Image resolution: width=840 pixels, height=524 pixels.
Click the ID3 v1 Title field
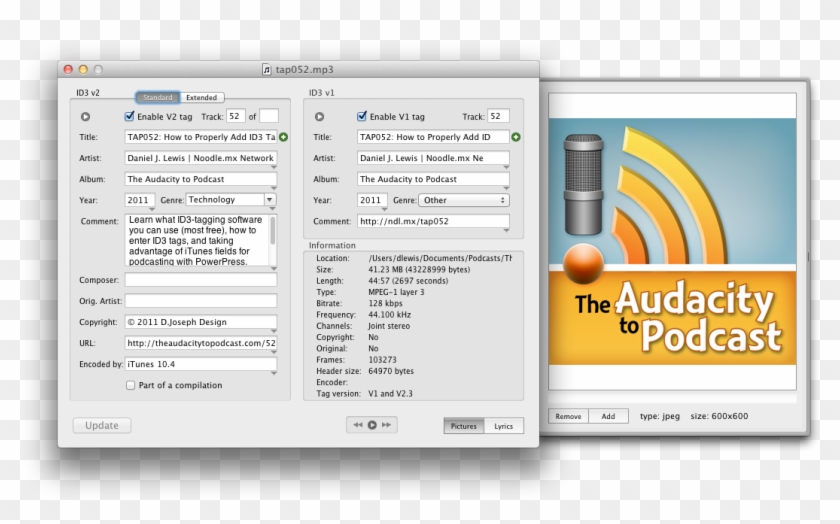[x=433, y=137]
